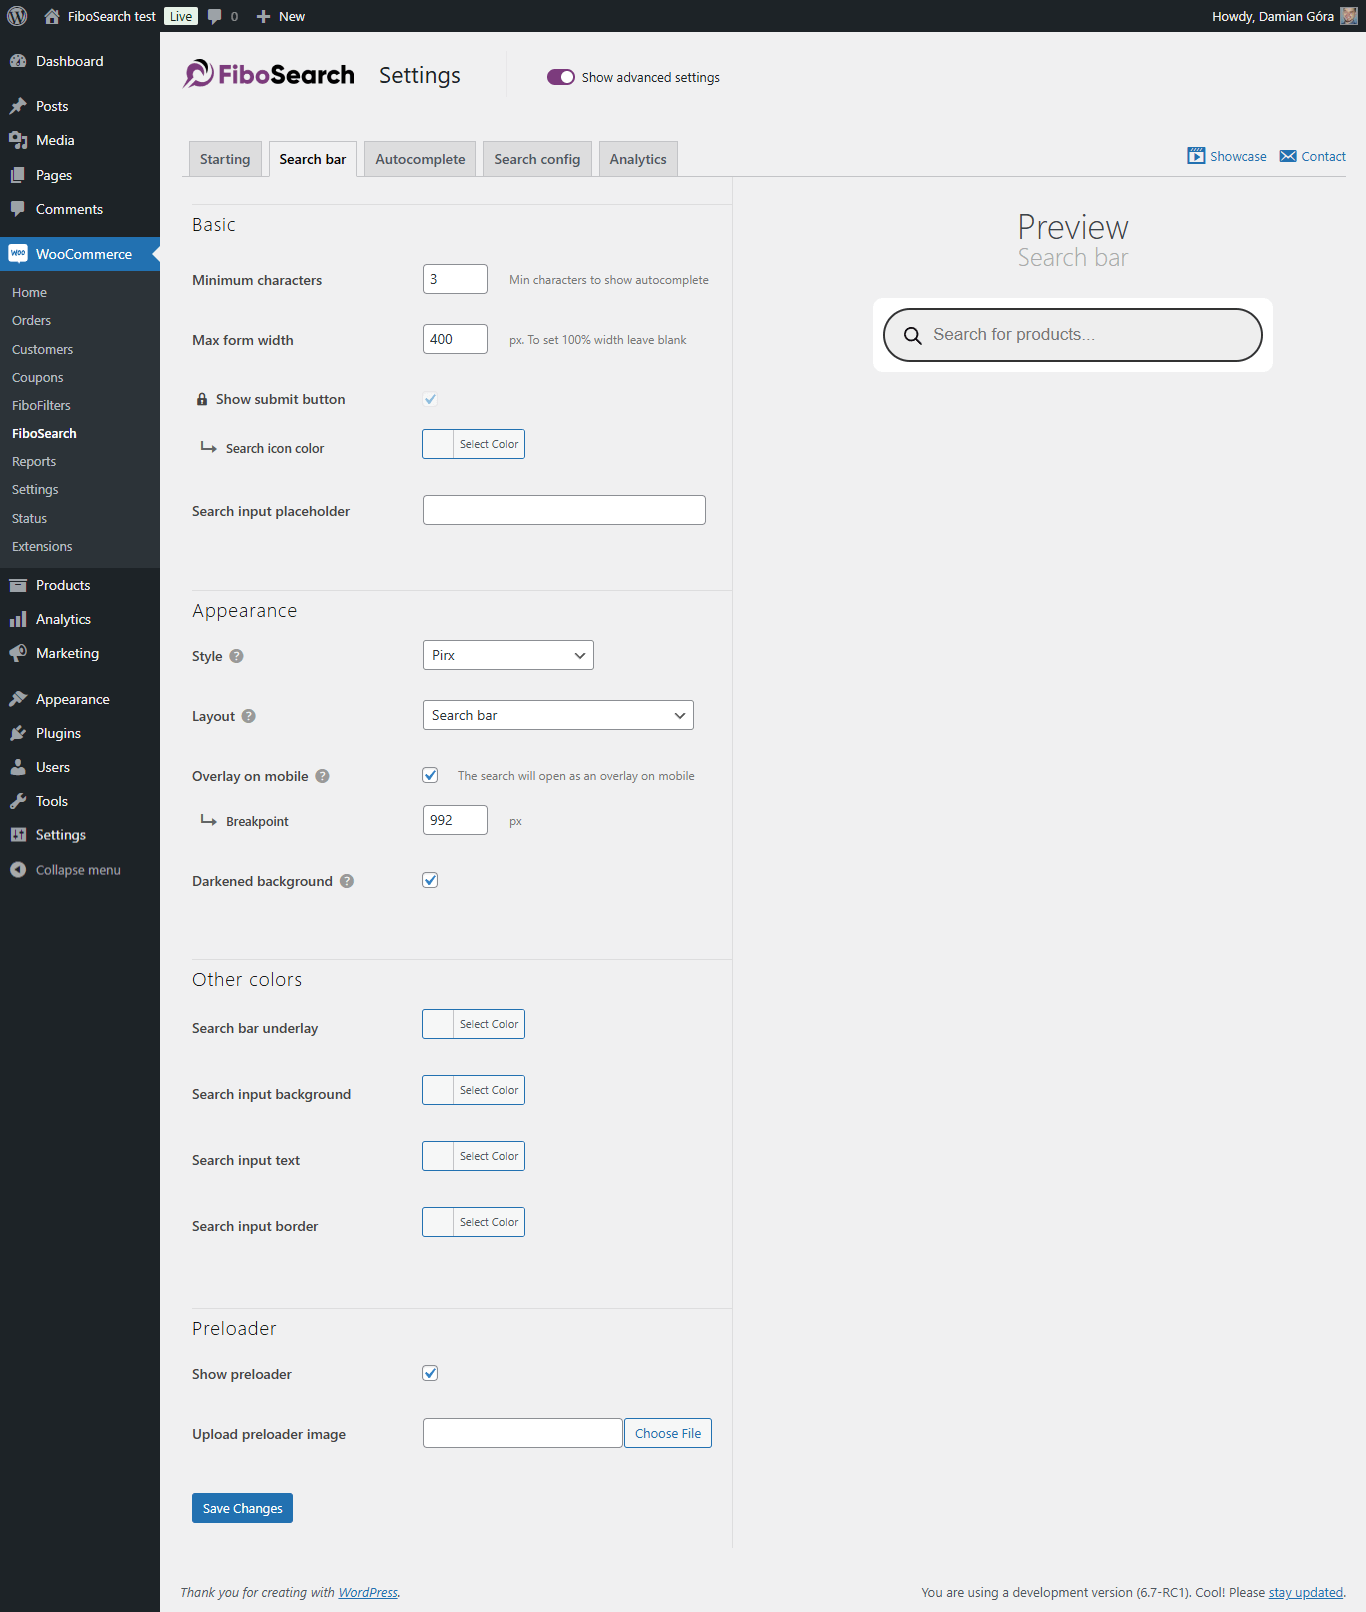Click the Products icon in sidebar

coord(18,585)
